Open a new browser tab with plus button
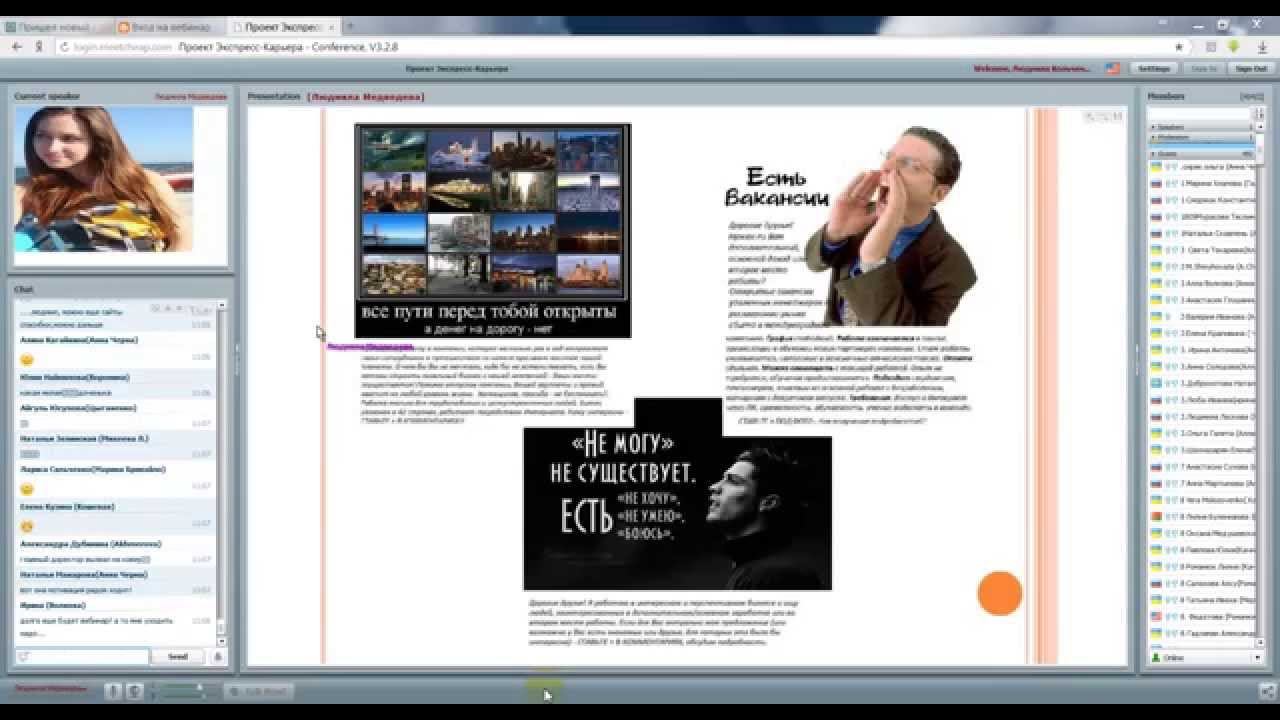 [352, 26]
